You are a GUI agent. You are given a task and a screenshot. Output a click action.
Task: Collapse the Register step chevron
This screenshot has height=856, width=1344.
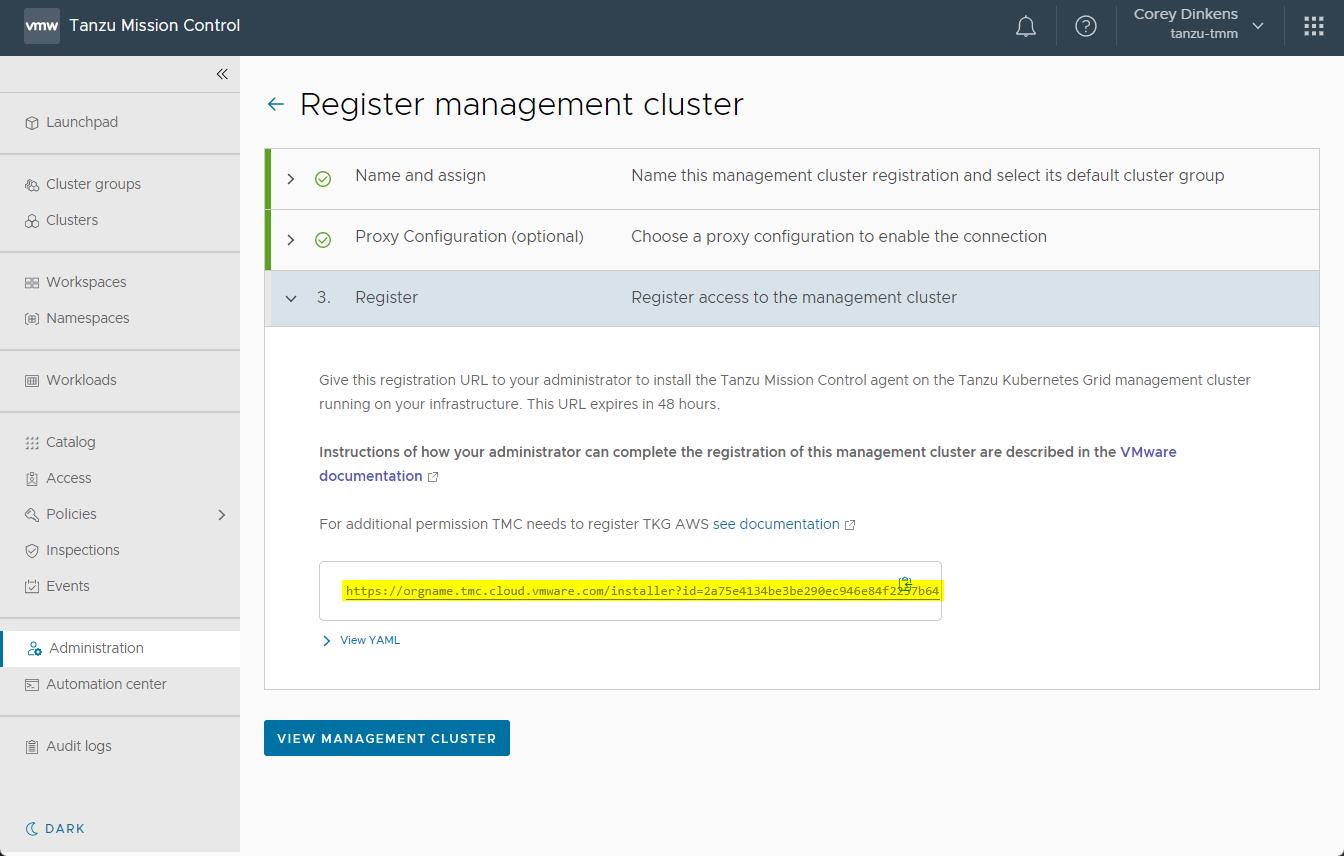tap(291, 298)
